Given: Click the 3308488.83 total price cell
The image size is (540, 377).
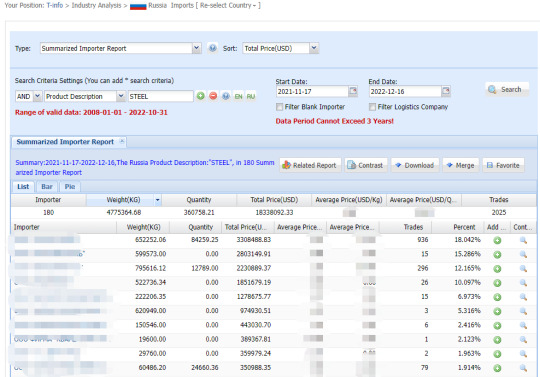Looking at the screenshot, I should click(x=253, y=240).
